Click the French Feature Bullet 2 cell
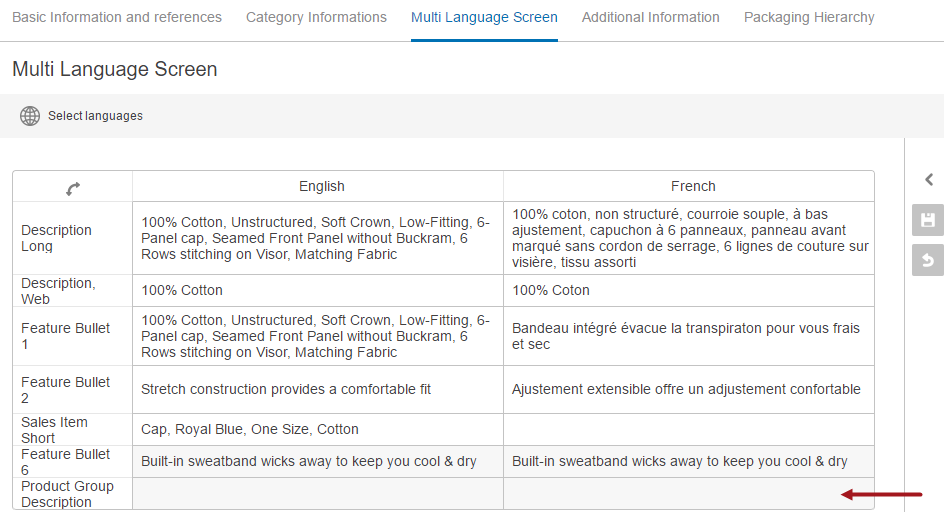This screenshot has height=512, width=944. click(x=689, y=390)
